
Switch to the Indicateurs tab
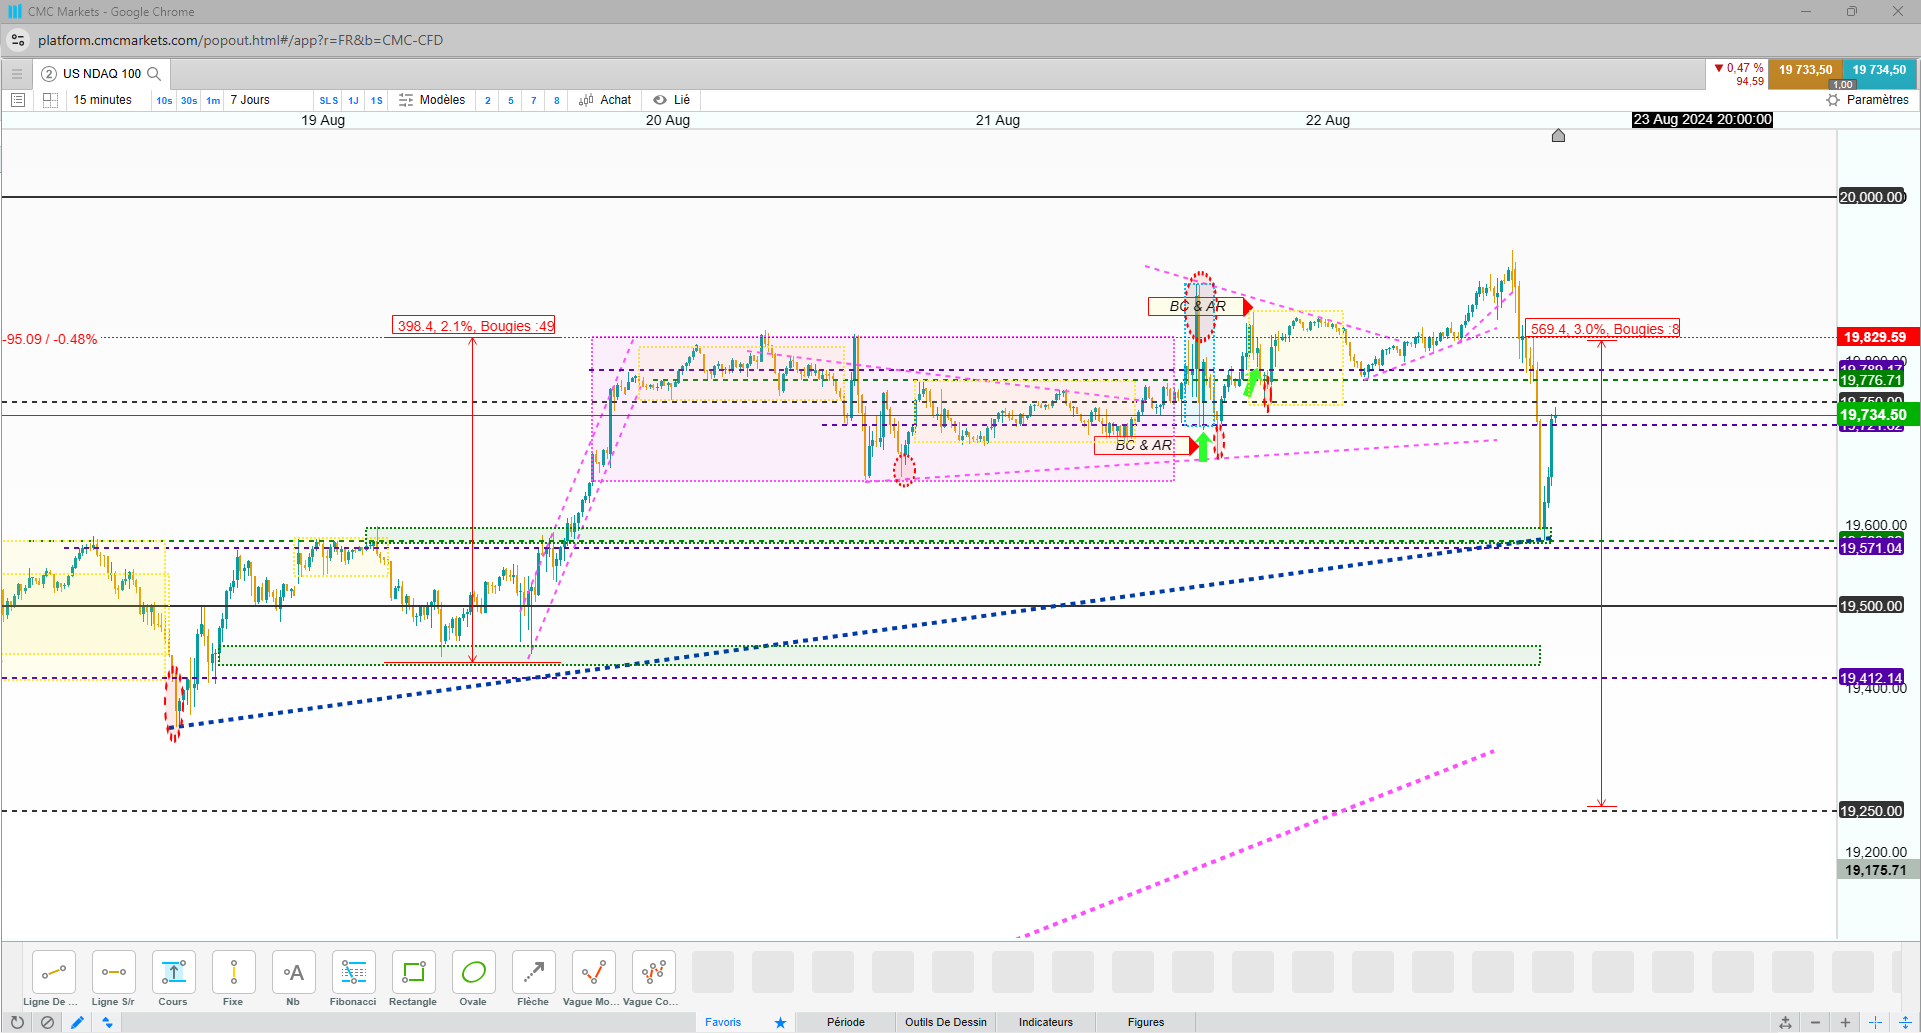pyautogui.click(x=1046, y=1022)
